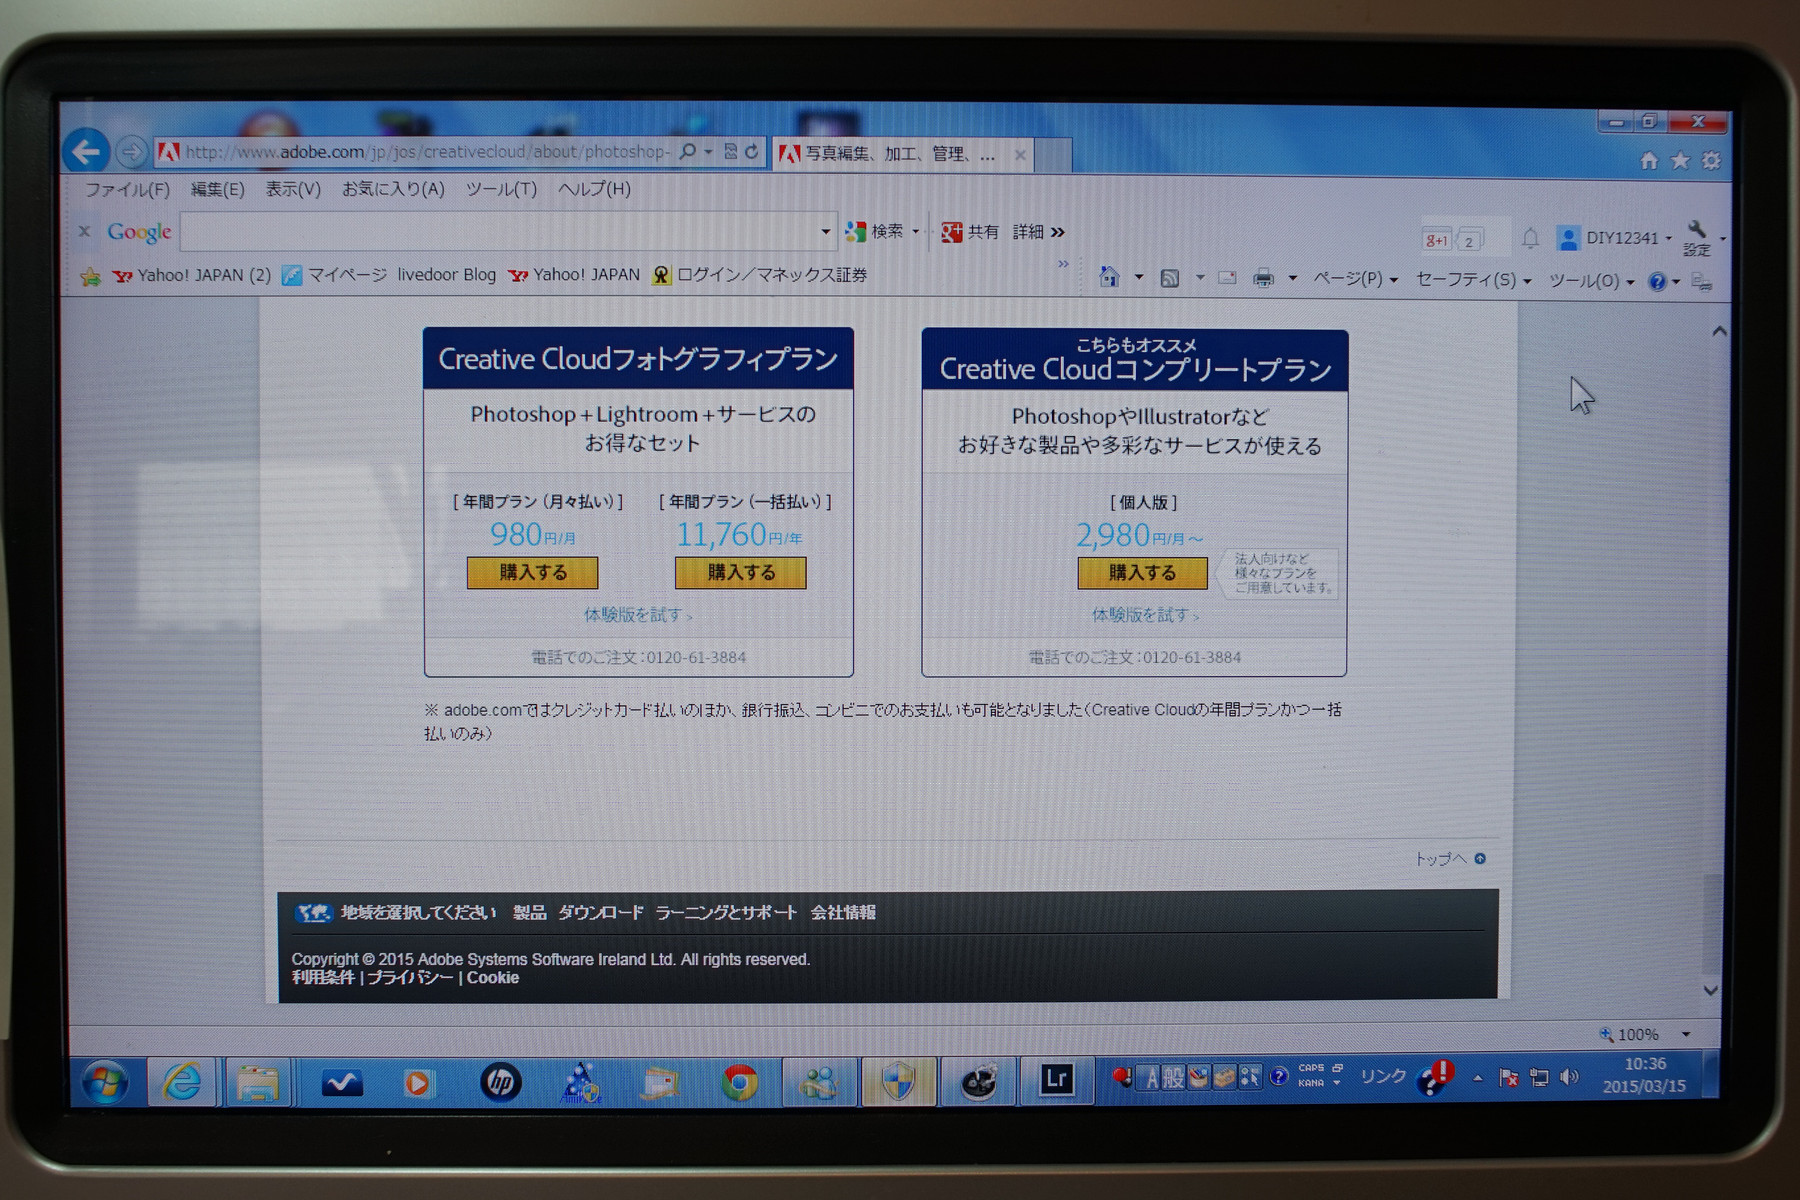Open Internet Explorer taskbar icon
The width and height of the screenshot is (1800, 1200).
point(182,1083)
